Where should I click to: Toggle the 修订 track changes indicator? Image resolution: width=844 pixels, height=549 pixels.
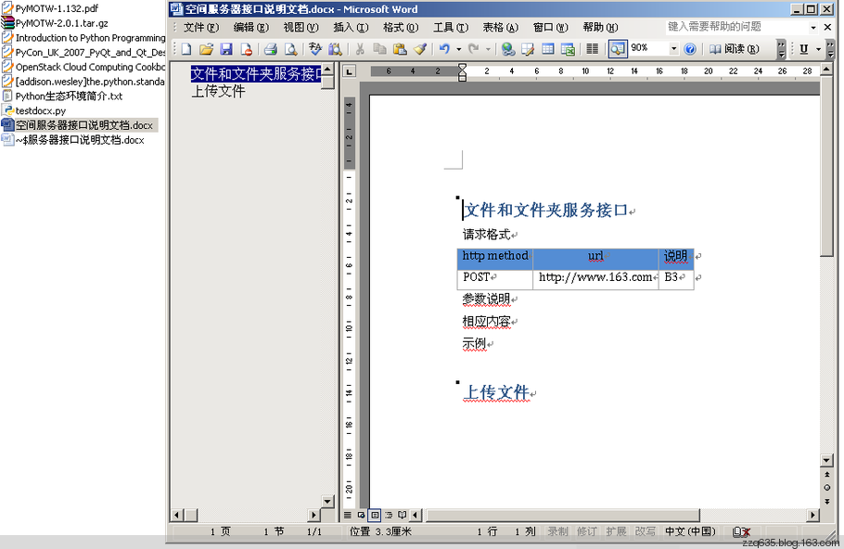[x=587, y=532]
